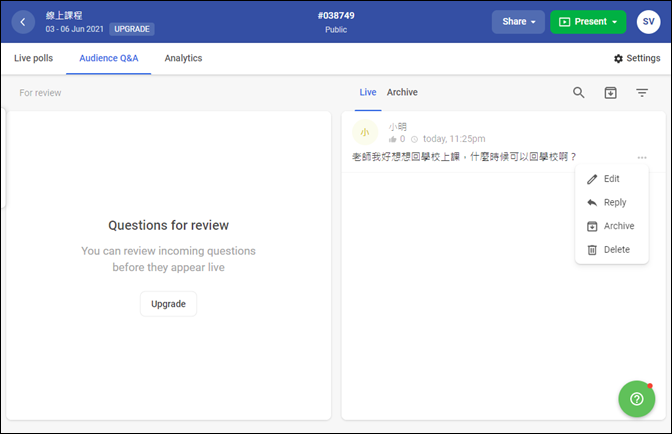Switch to the Live polls tab
Viewport: 672px width, 434px height.
click(x=33, y=58)
